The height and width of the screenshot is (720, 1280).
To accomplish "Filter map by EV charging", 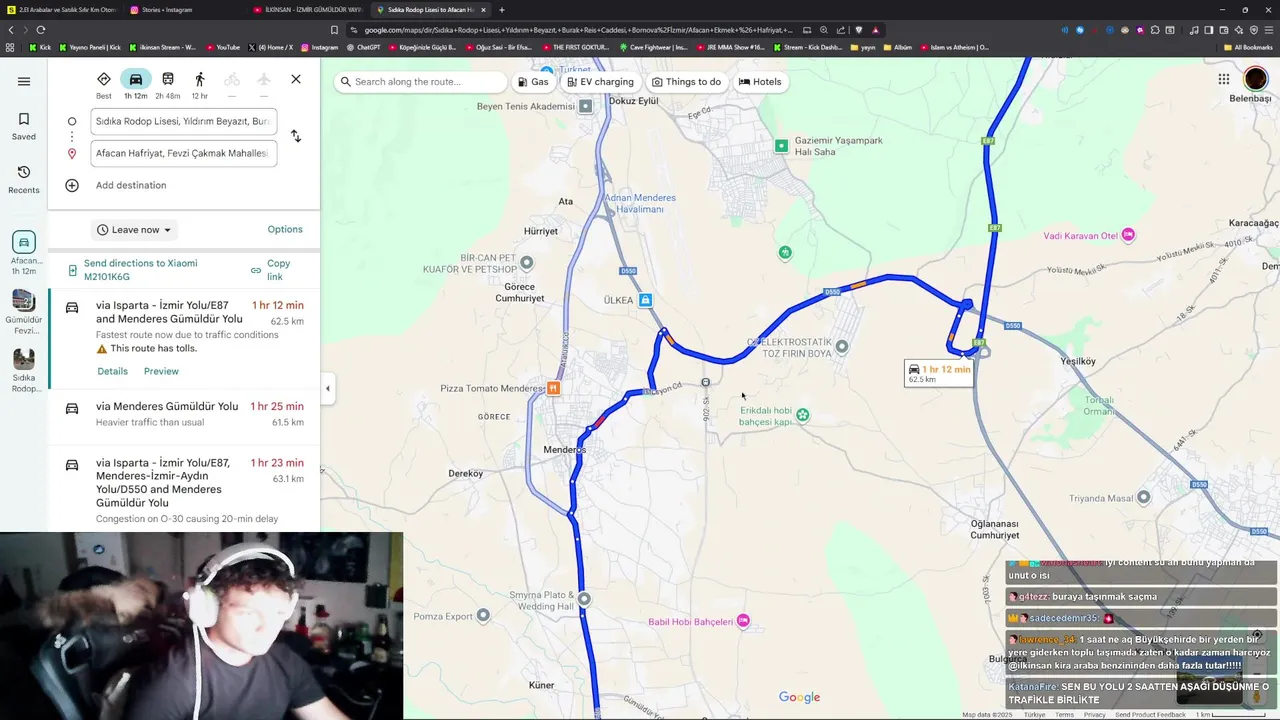I will [x=600, y=82].
